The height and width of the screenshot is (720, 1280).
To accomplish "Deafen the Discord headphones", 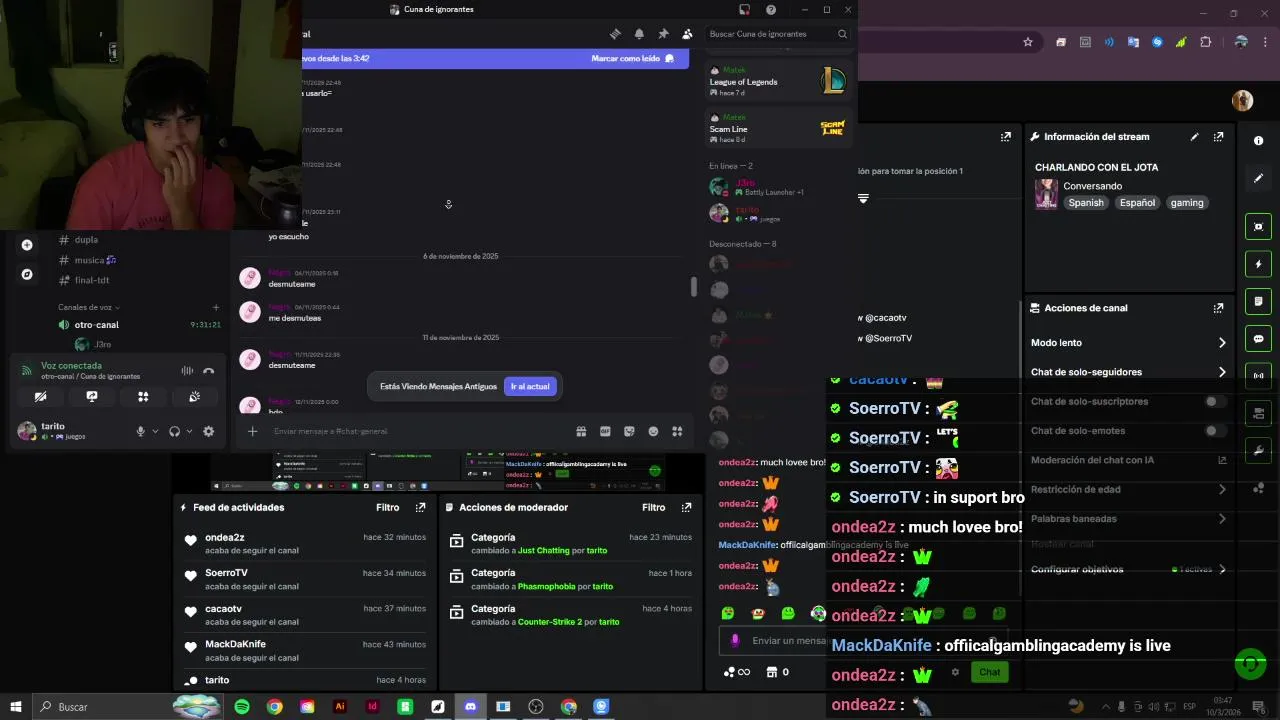I will click(x=174, y=431).
